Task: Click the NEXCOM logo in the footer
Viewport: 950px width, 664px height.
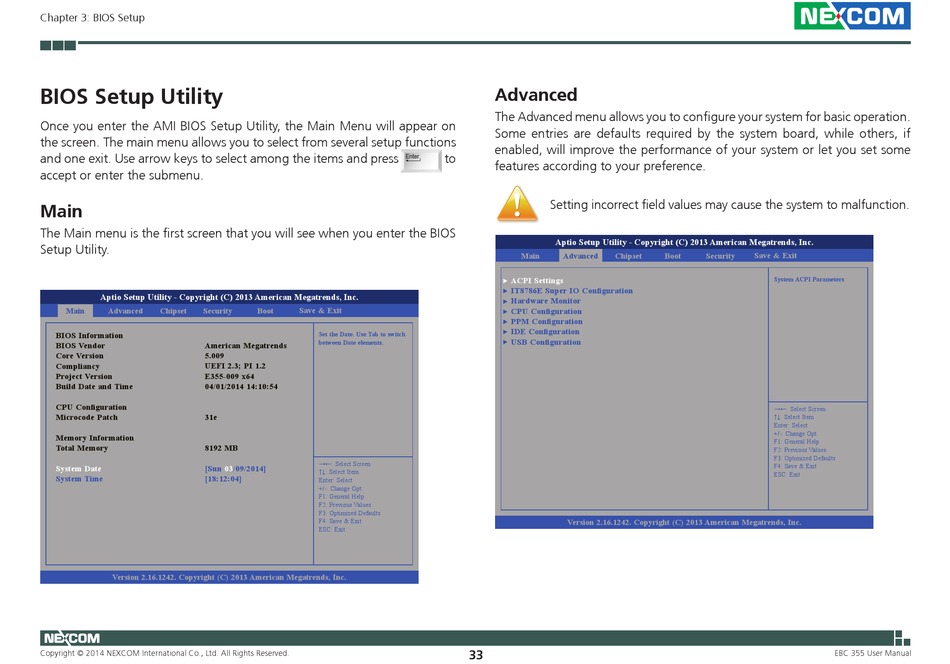Action: 71,638
